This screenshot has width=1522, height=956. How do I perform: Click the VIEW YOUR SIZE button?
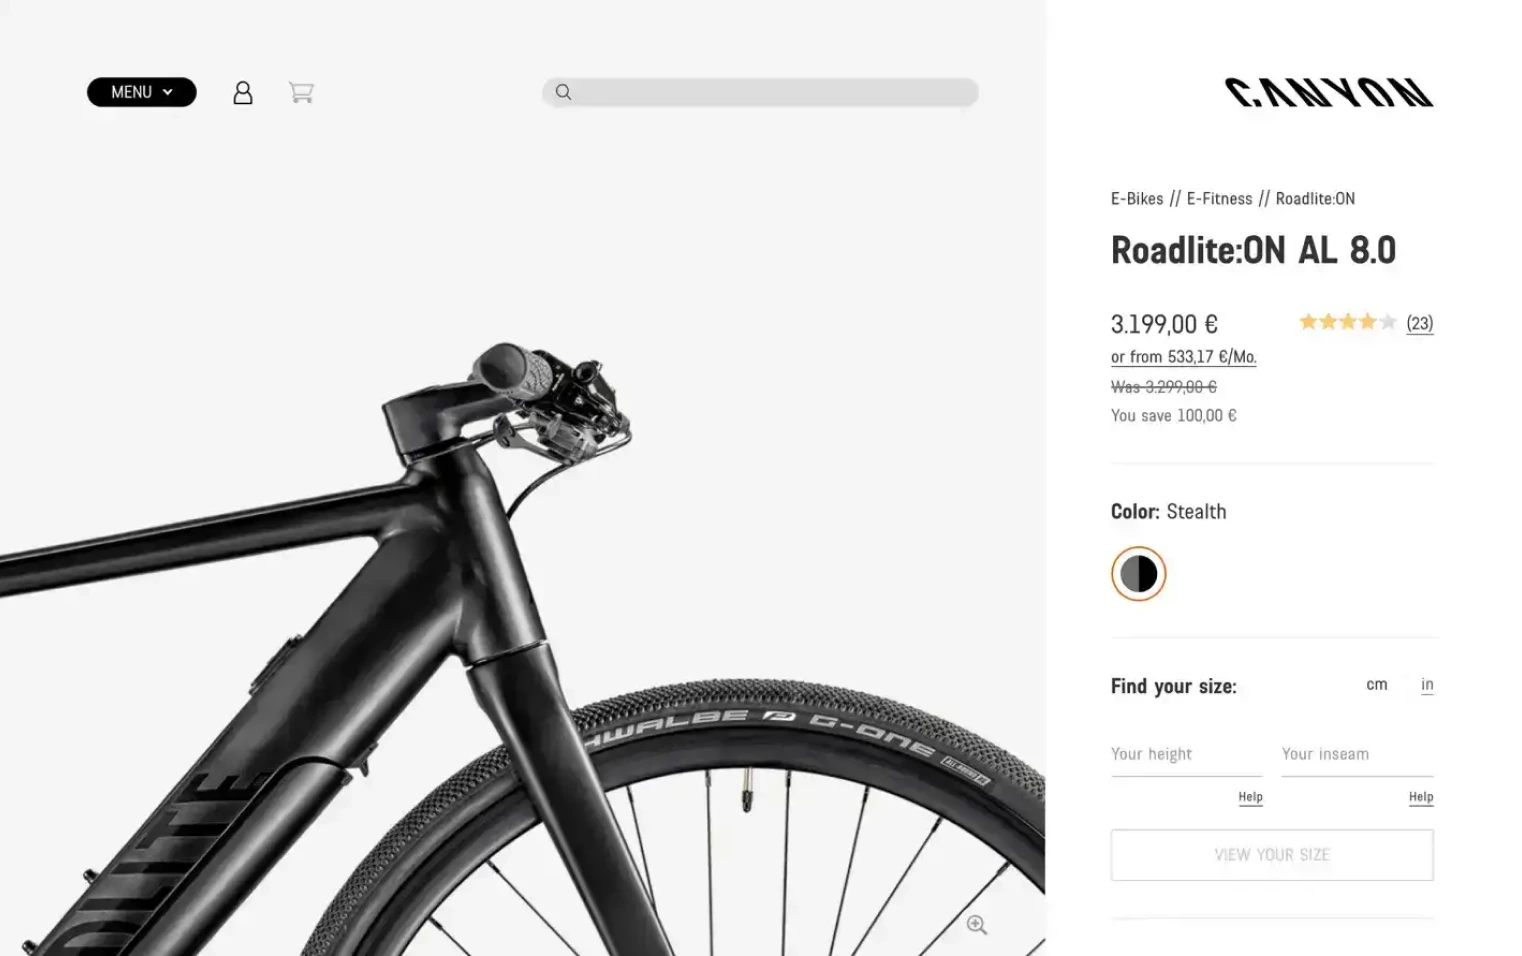tap(1272, 855)
